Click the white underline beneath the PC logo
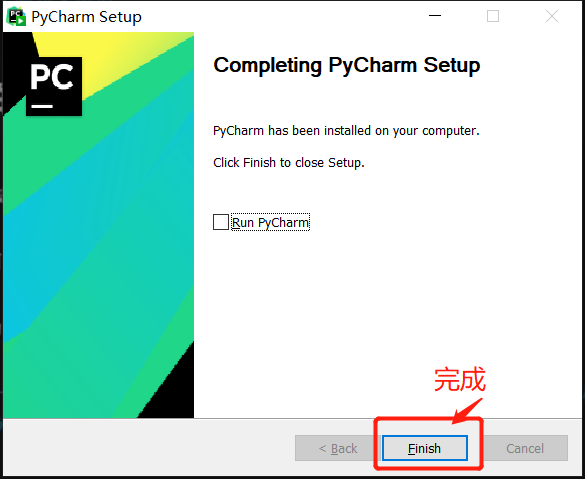 [x=42, y=106]
